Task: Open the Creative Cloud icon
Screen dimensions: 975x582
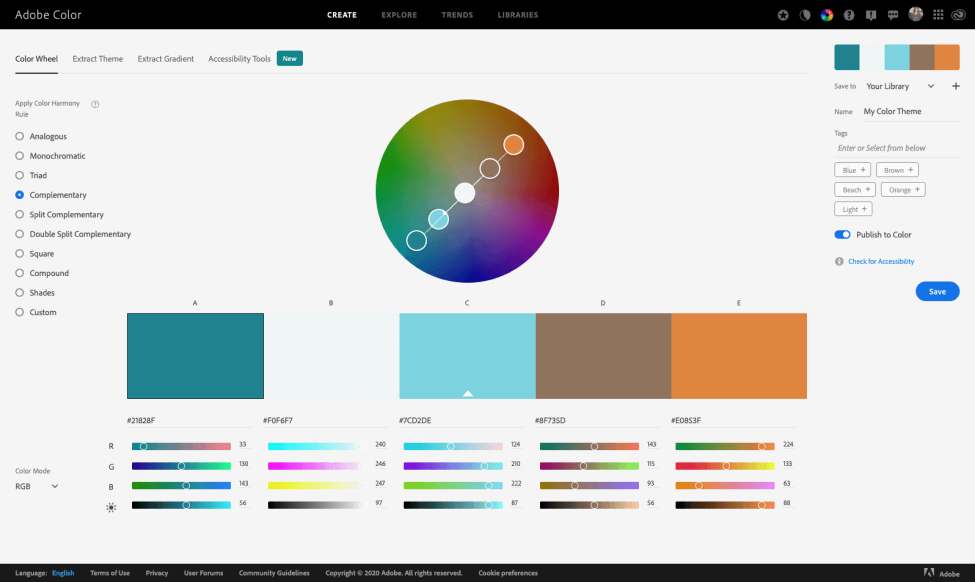Action: tap(958, 15)
